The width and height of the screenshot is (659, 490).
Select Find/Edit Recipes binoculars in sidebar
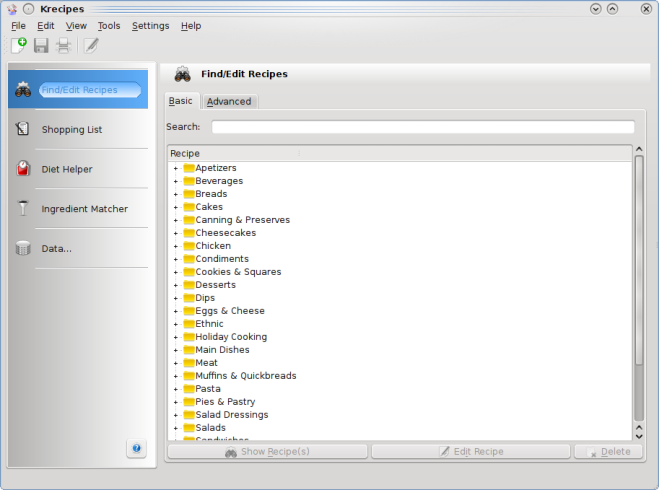23,90
